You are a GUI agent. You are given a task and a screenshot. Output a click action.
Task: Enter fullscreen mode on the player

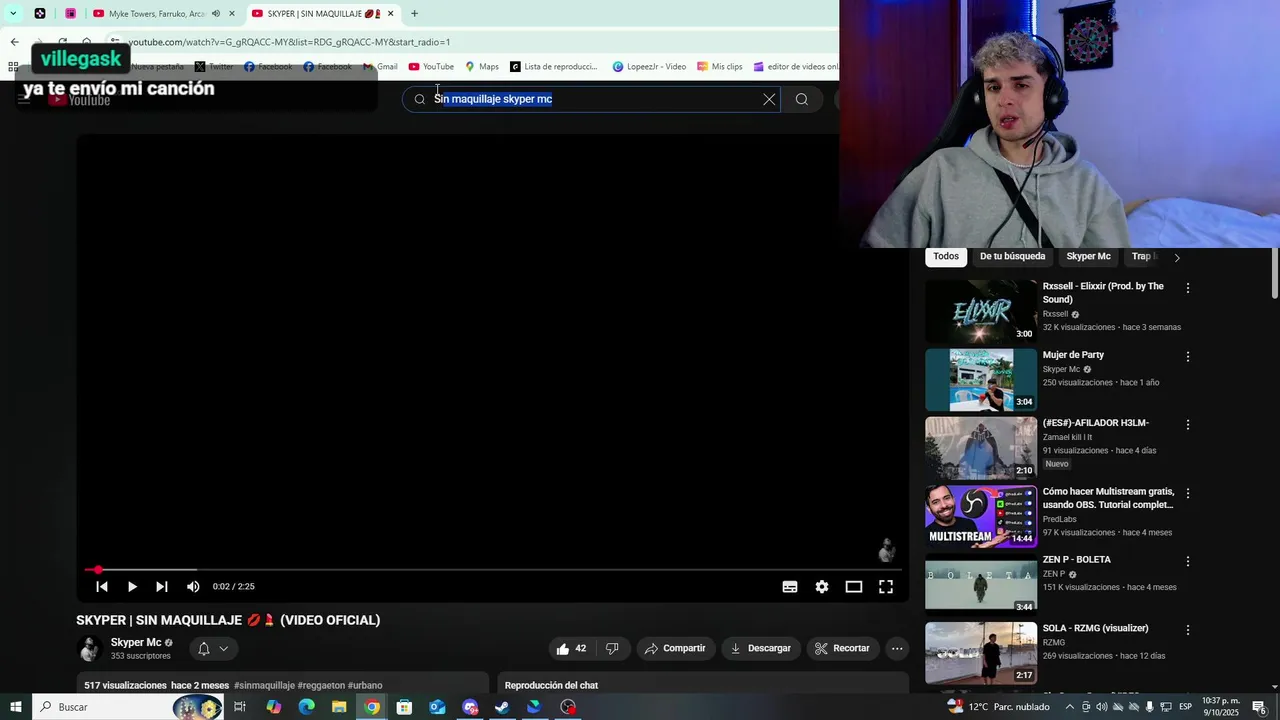[x=886, y=587]
